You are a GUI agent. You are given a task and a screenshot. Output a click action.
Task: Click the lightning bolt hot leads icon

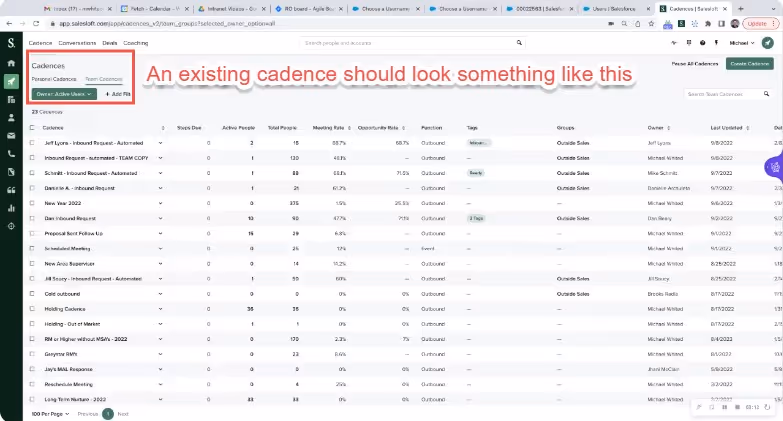point(716,43)
